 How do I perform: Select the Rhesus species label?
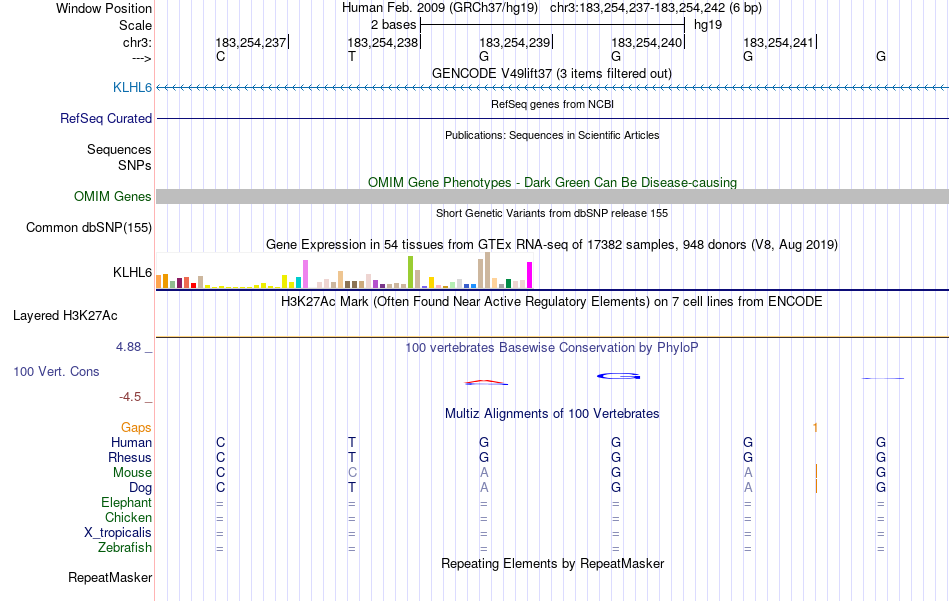coord(130,457)
